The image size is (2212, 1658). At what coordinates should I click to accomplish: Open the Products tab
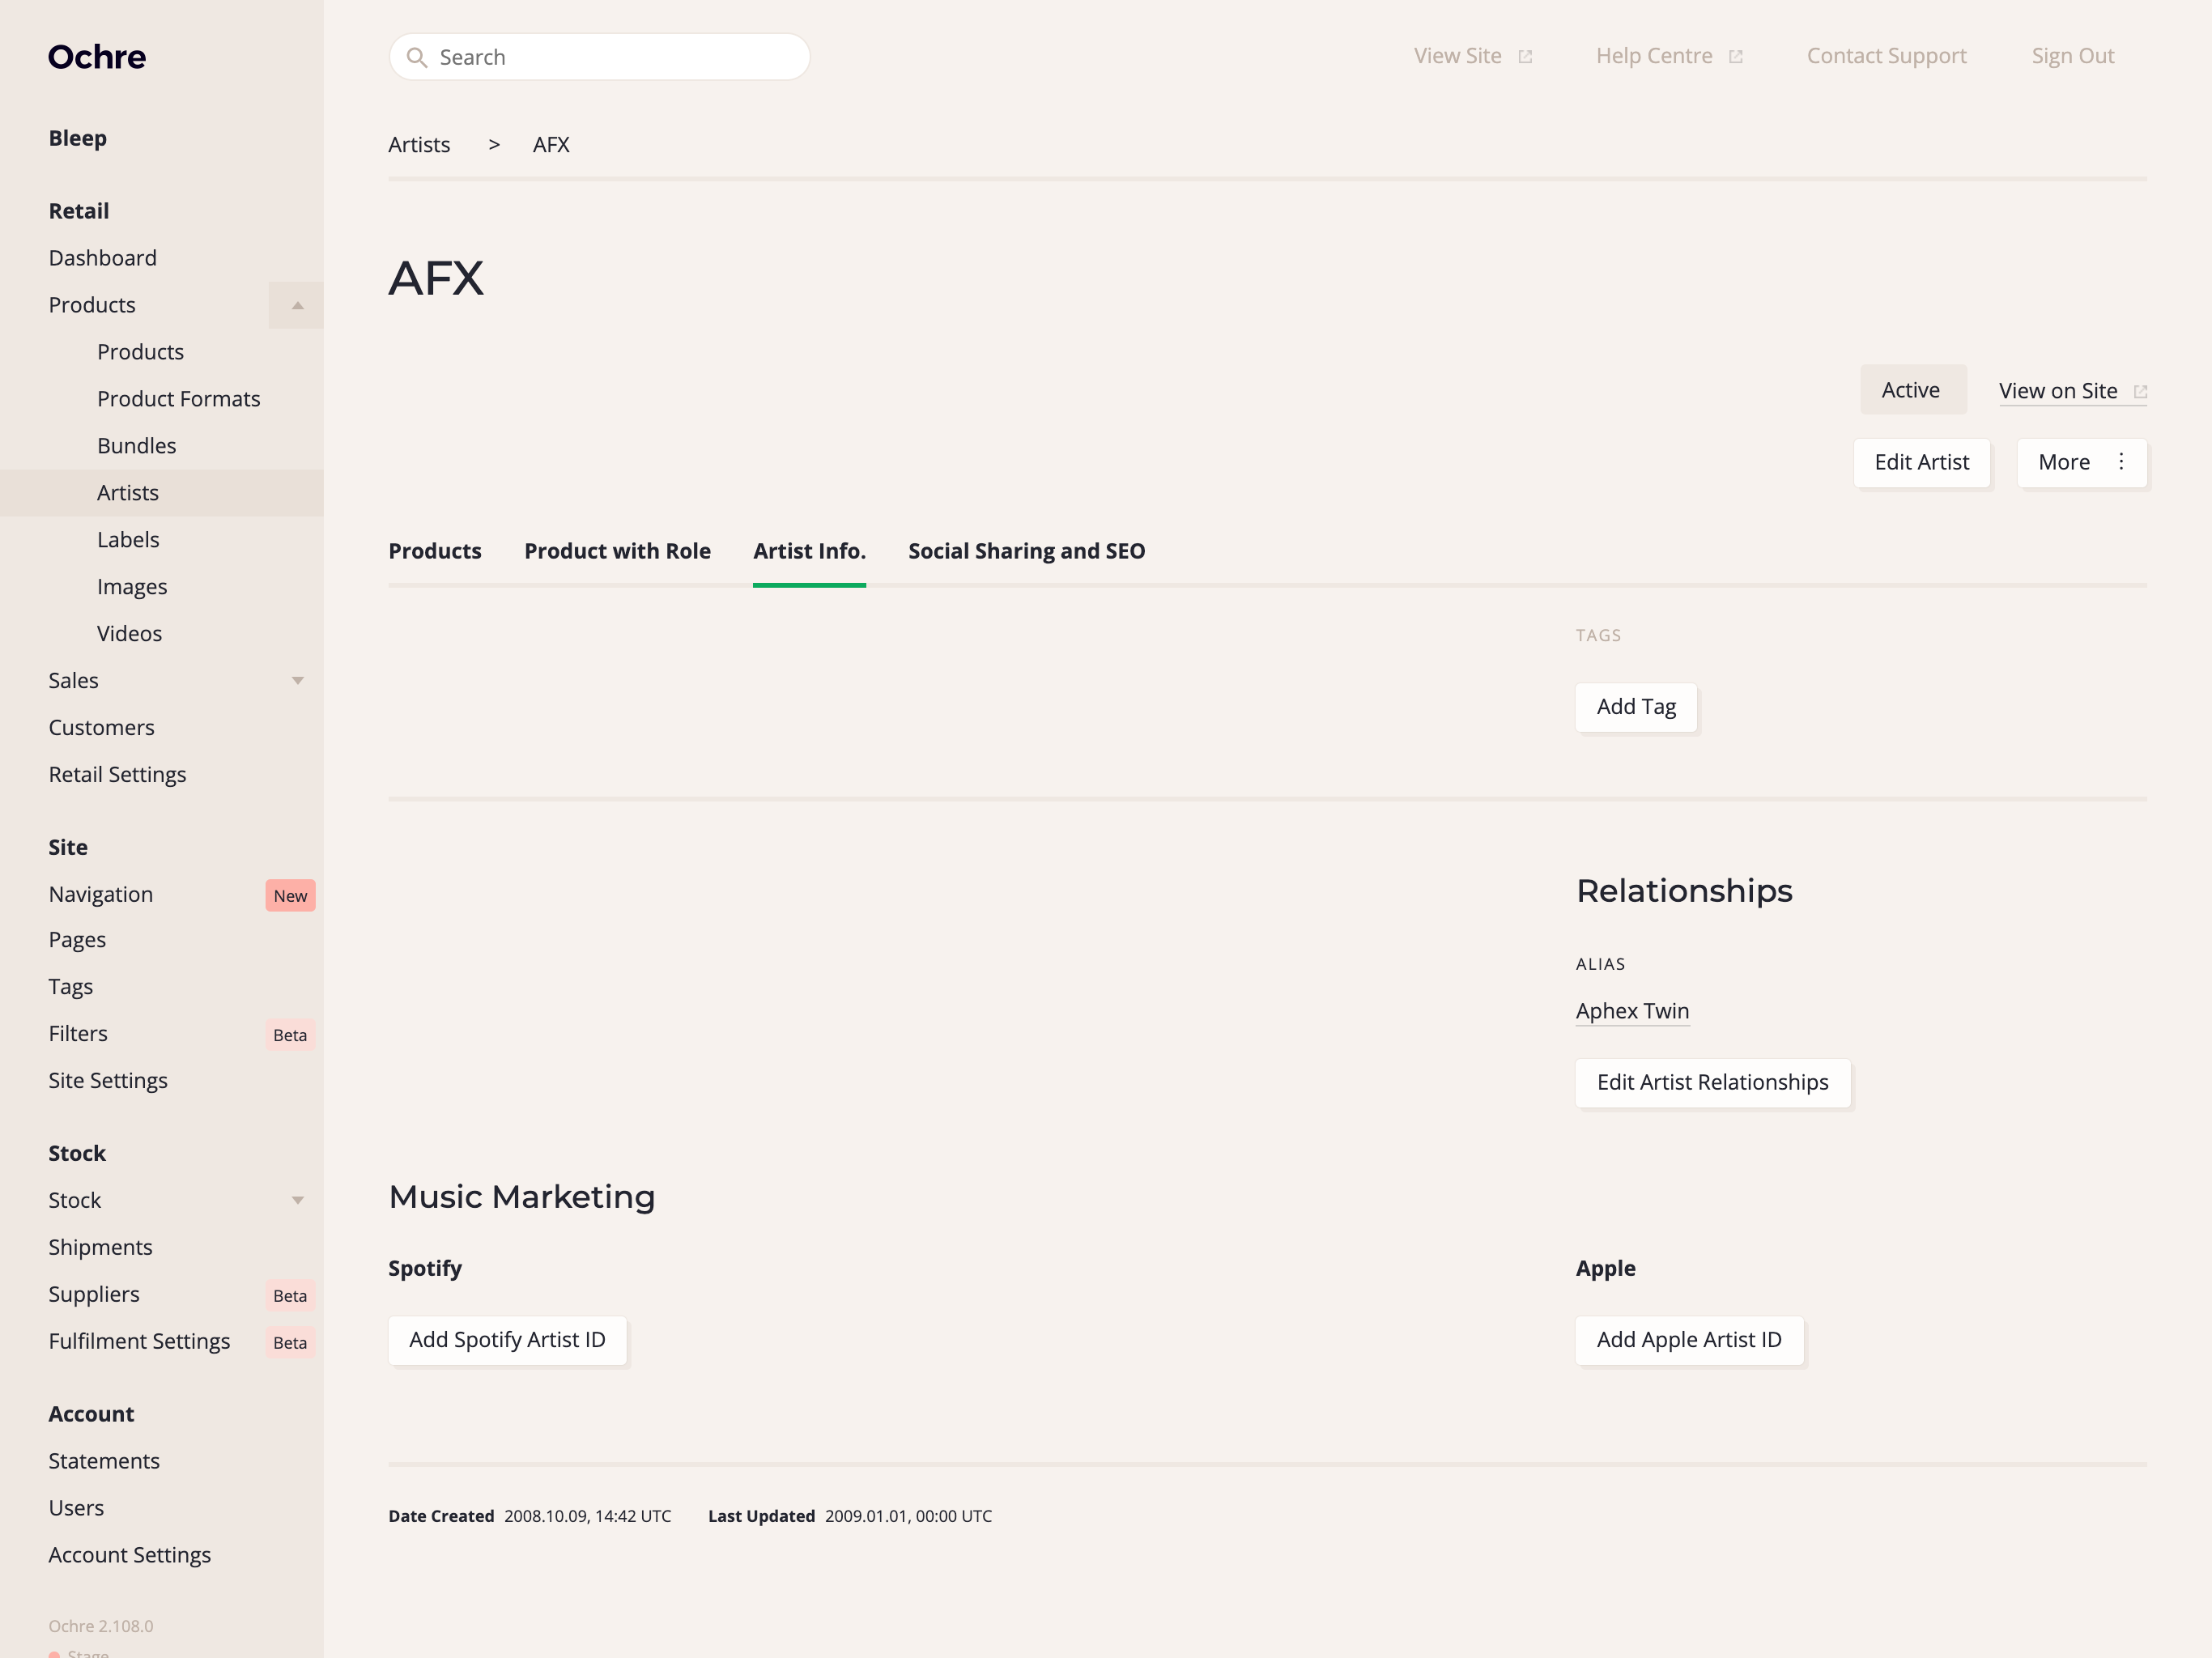tap(434, 551)
